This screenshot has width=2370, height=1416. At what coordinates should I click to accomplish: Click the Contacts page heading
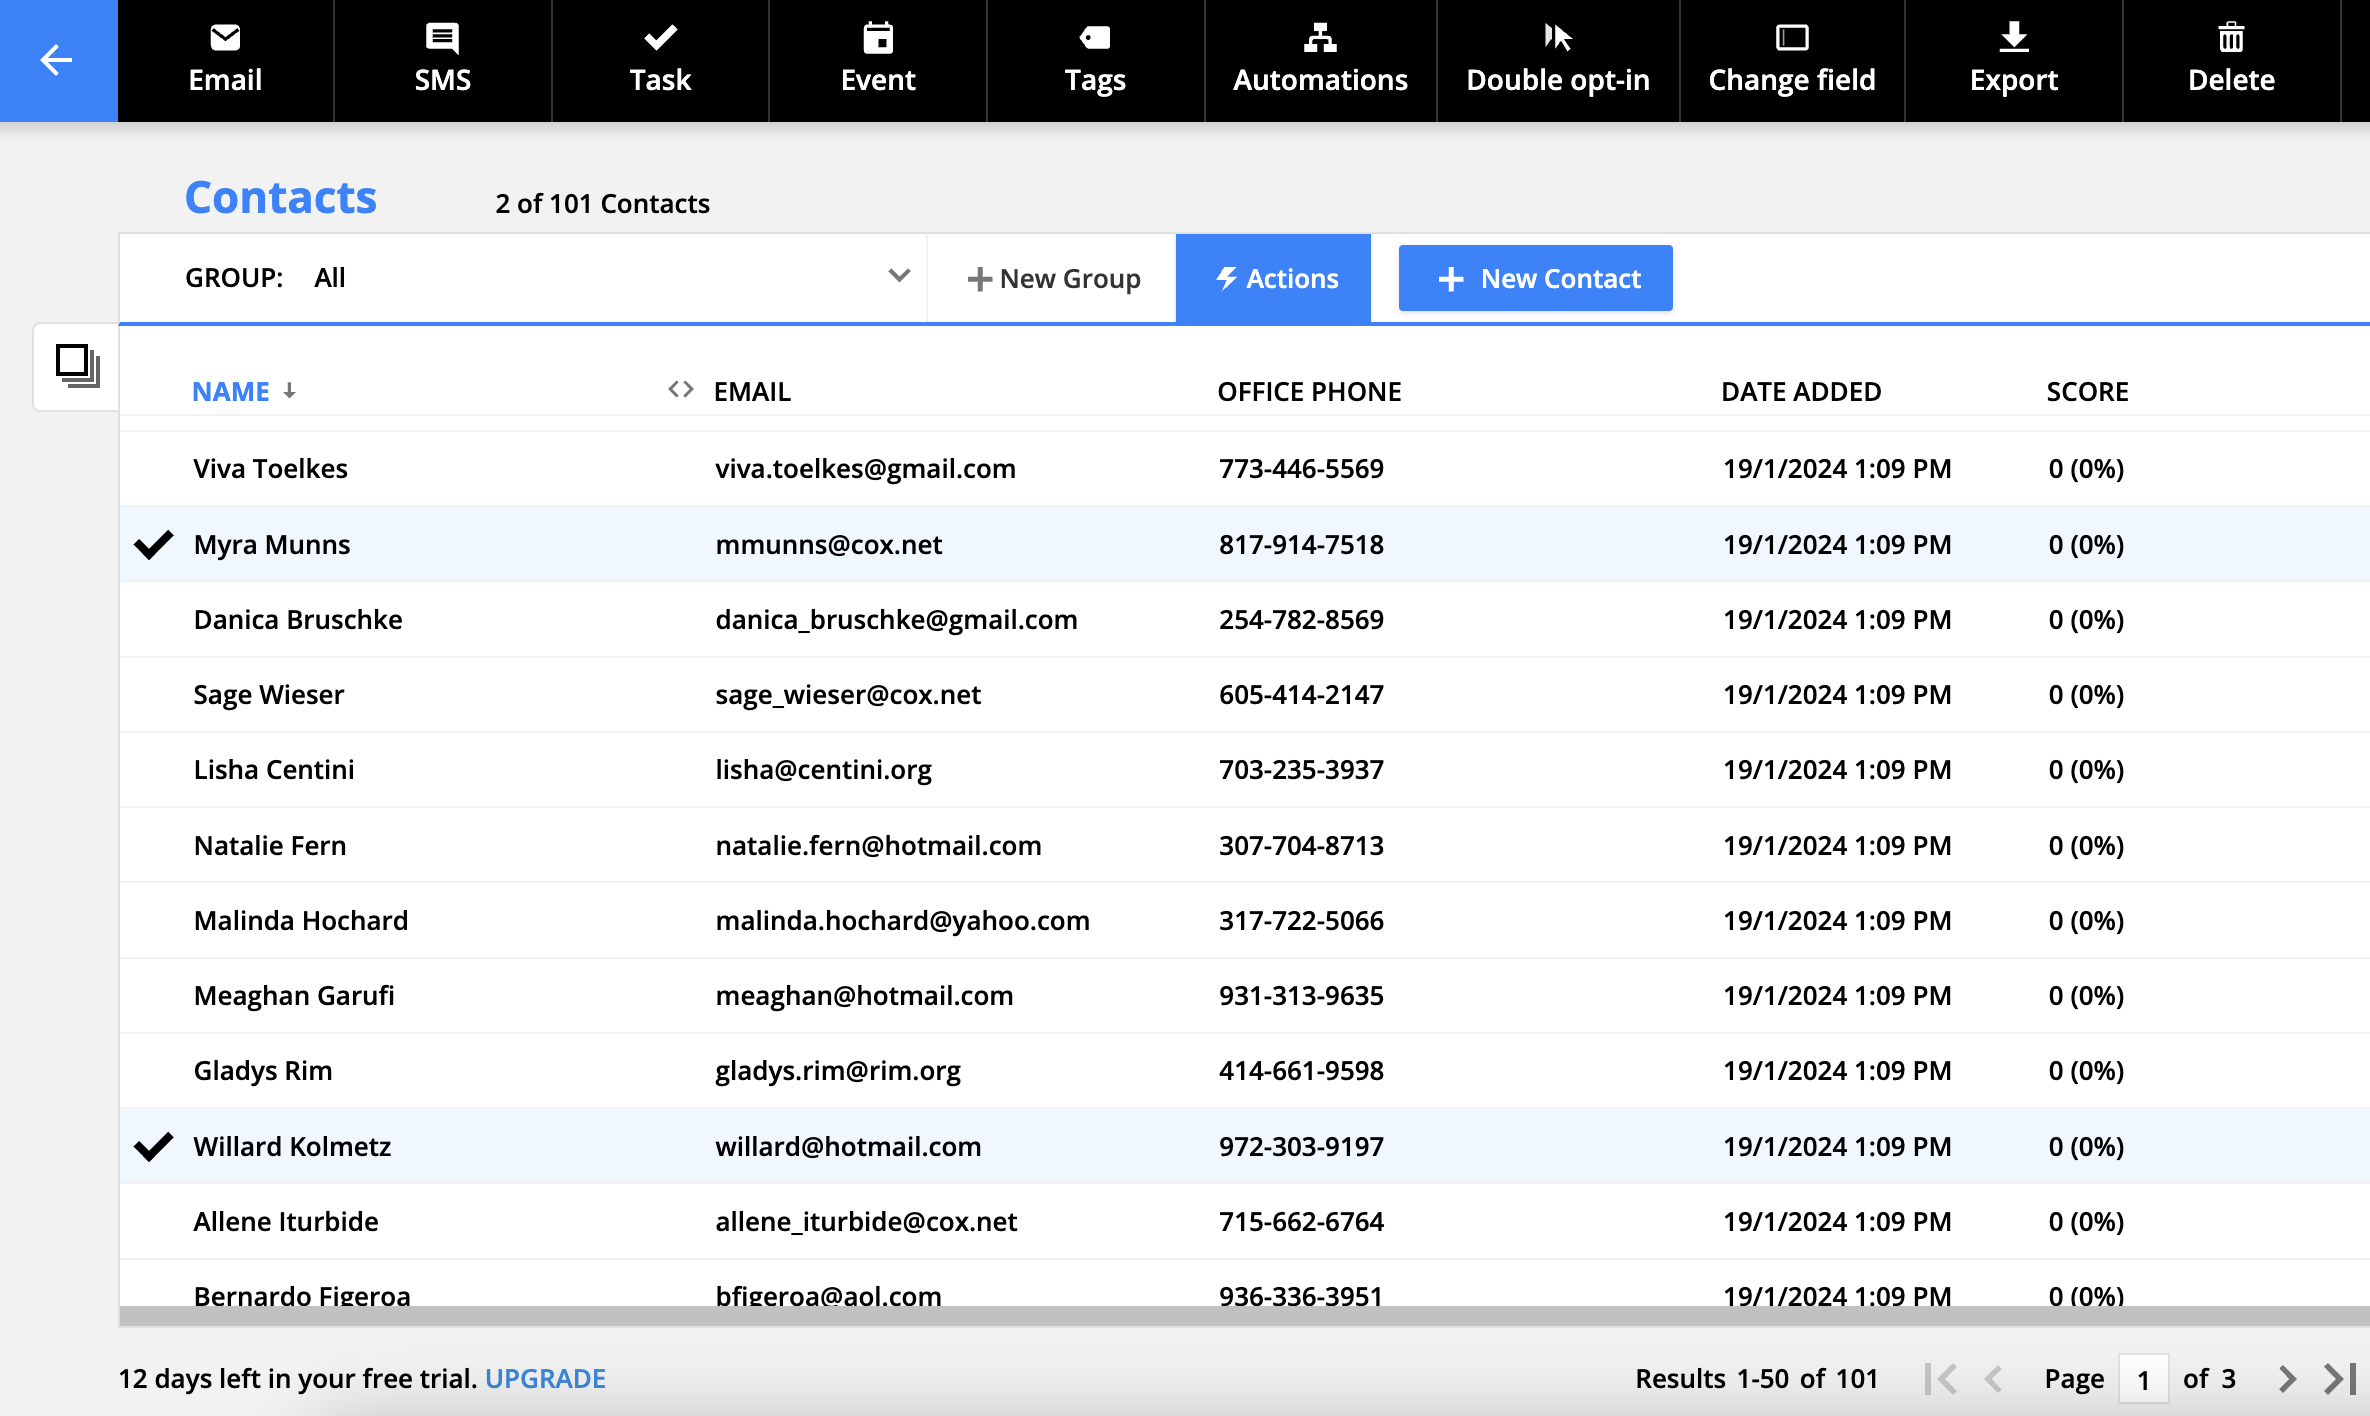click(281, 197)
